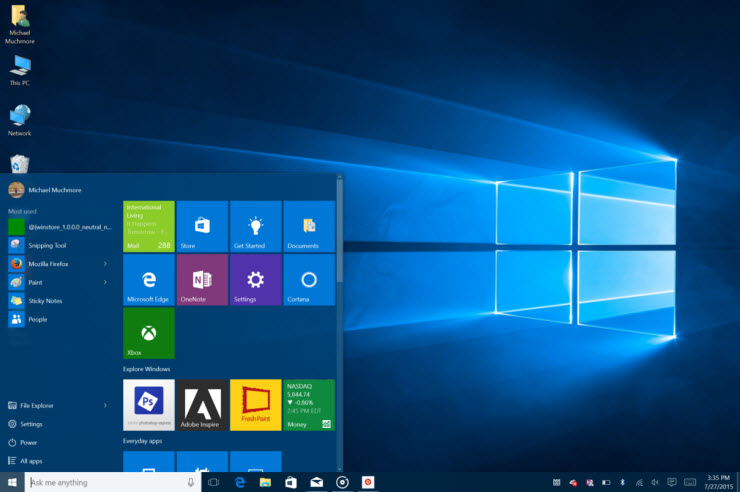Viewport: 740px width, 492px height.
Task: Launch the Xbox tile
Action: (148, 333)
